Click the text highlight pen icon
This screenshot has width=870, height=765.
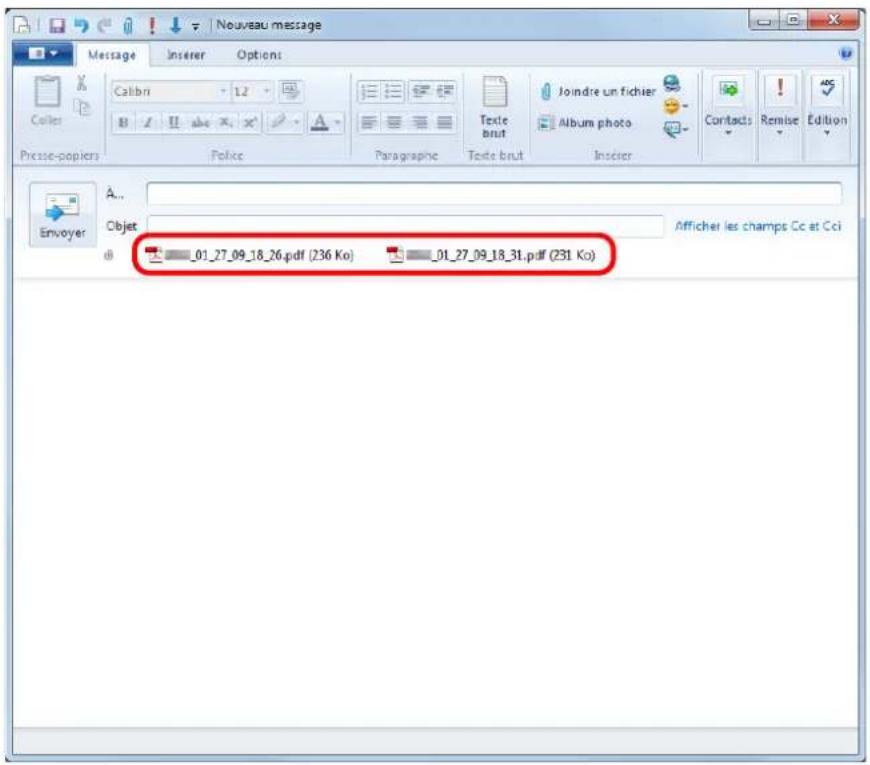(x=278, y=122)
